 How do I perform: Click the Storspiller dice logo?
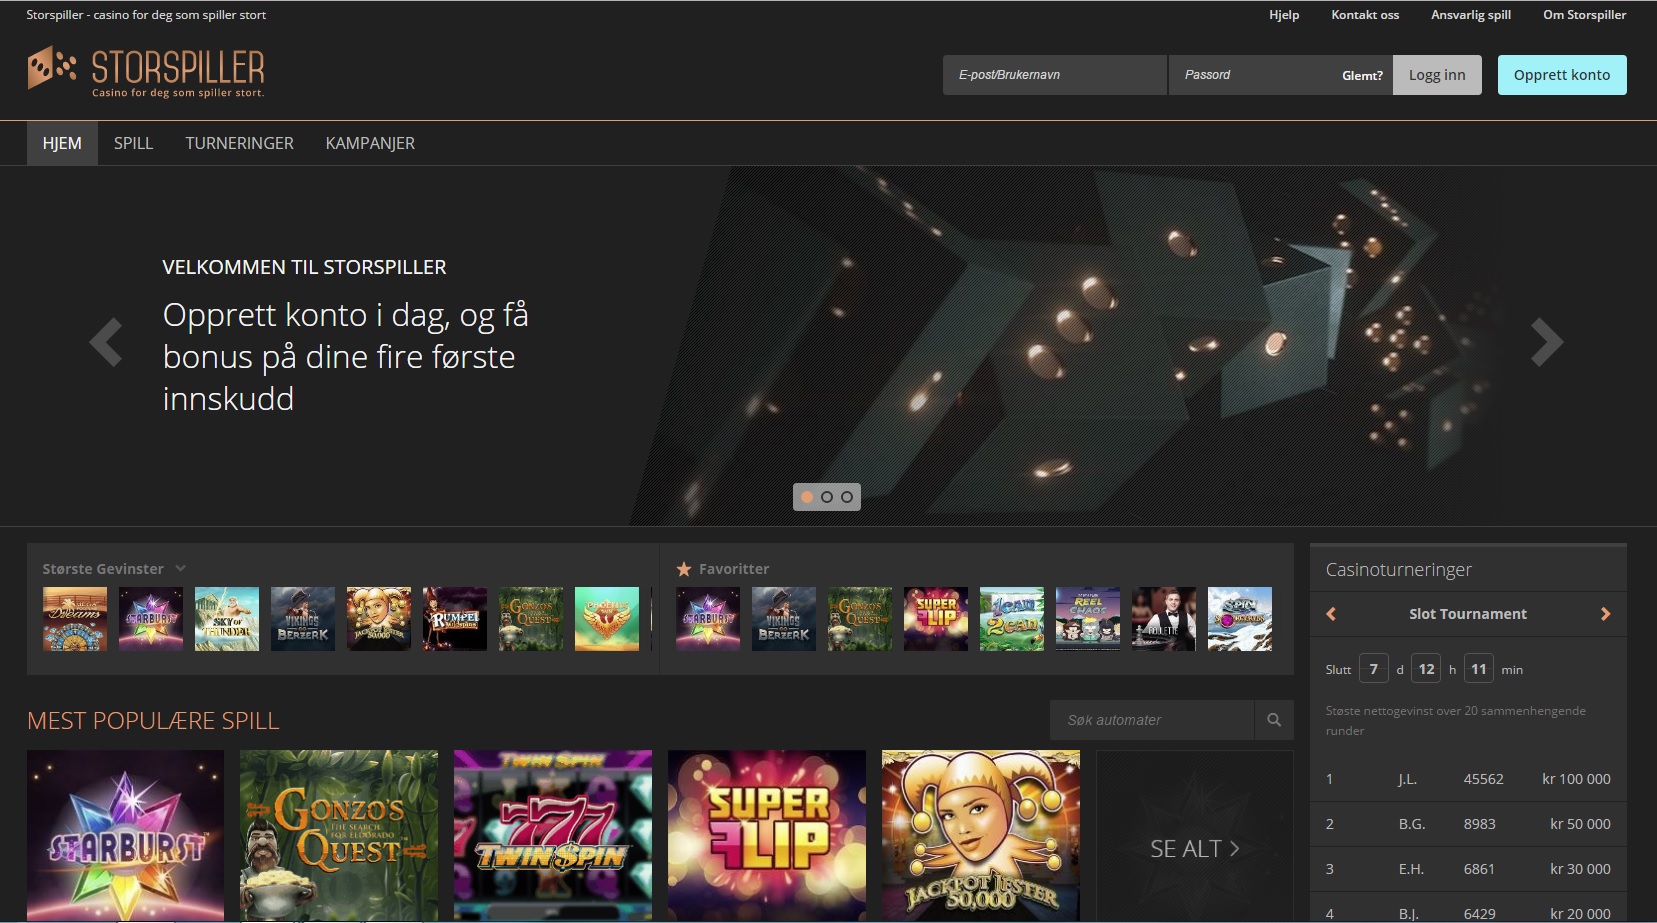click(x=52, y=68)
